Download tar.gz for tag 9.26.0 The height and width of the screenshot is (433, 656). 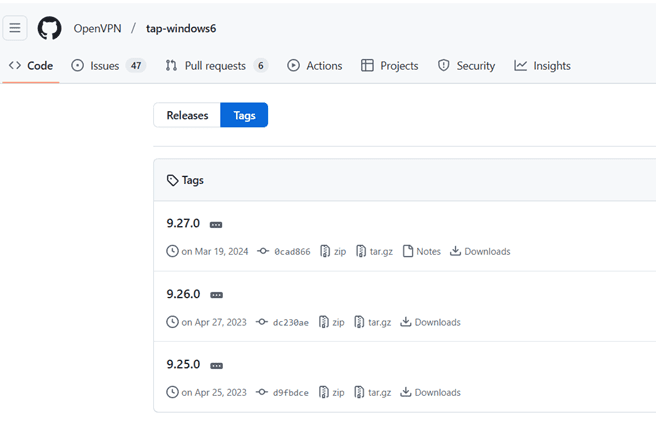coord(373,322)
